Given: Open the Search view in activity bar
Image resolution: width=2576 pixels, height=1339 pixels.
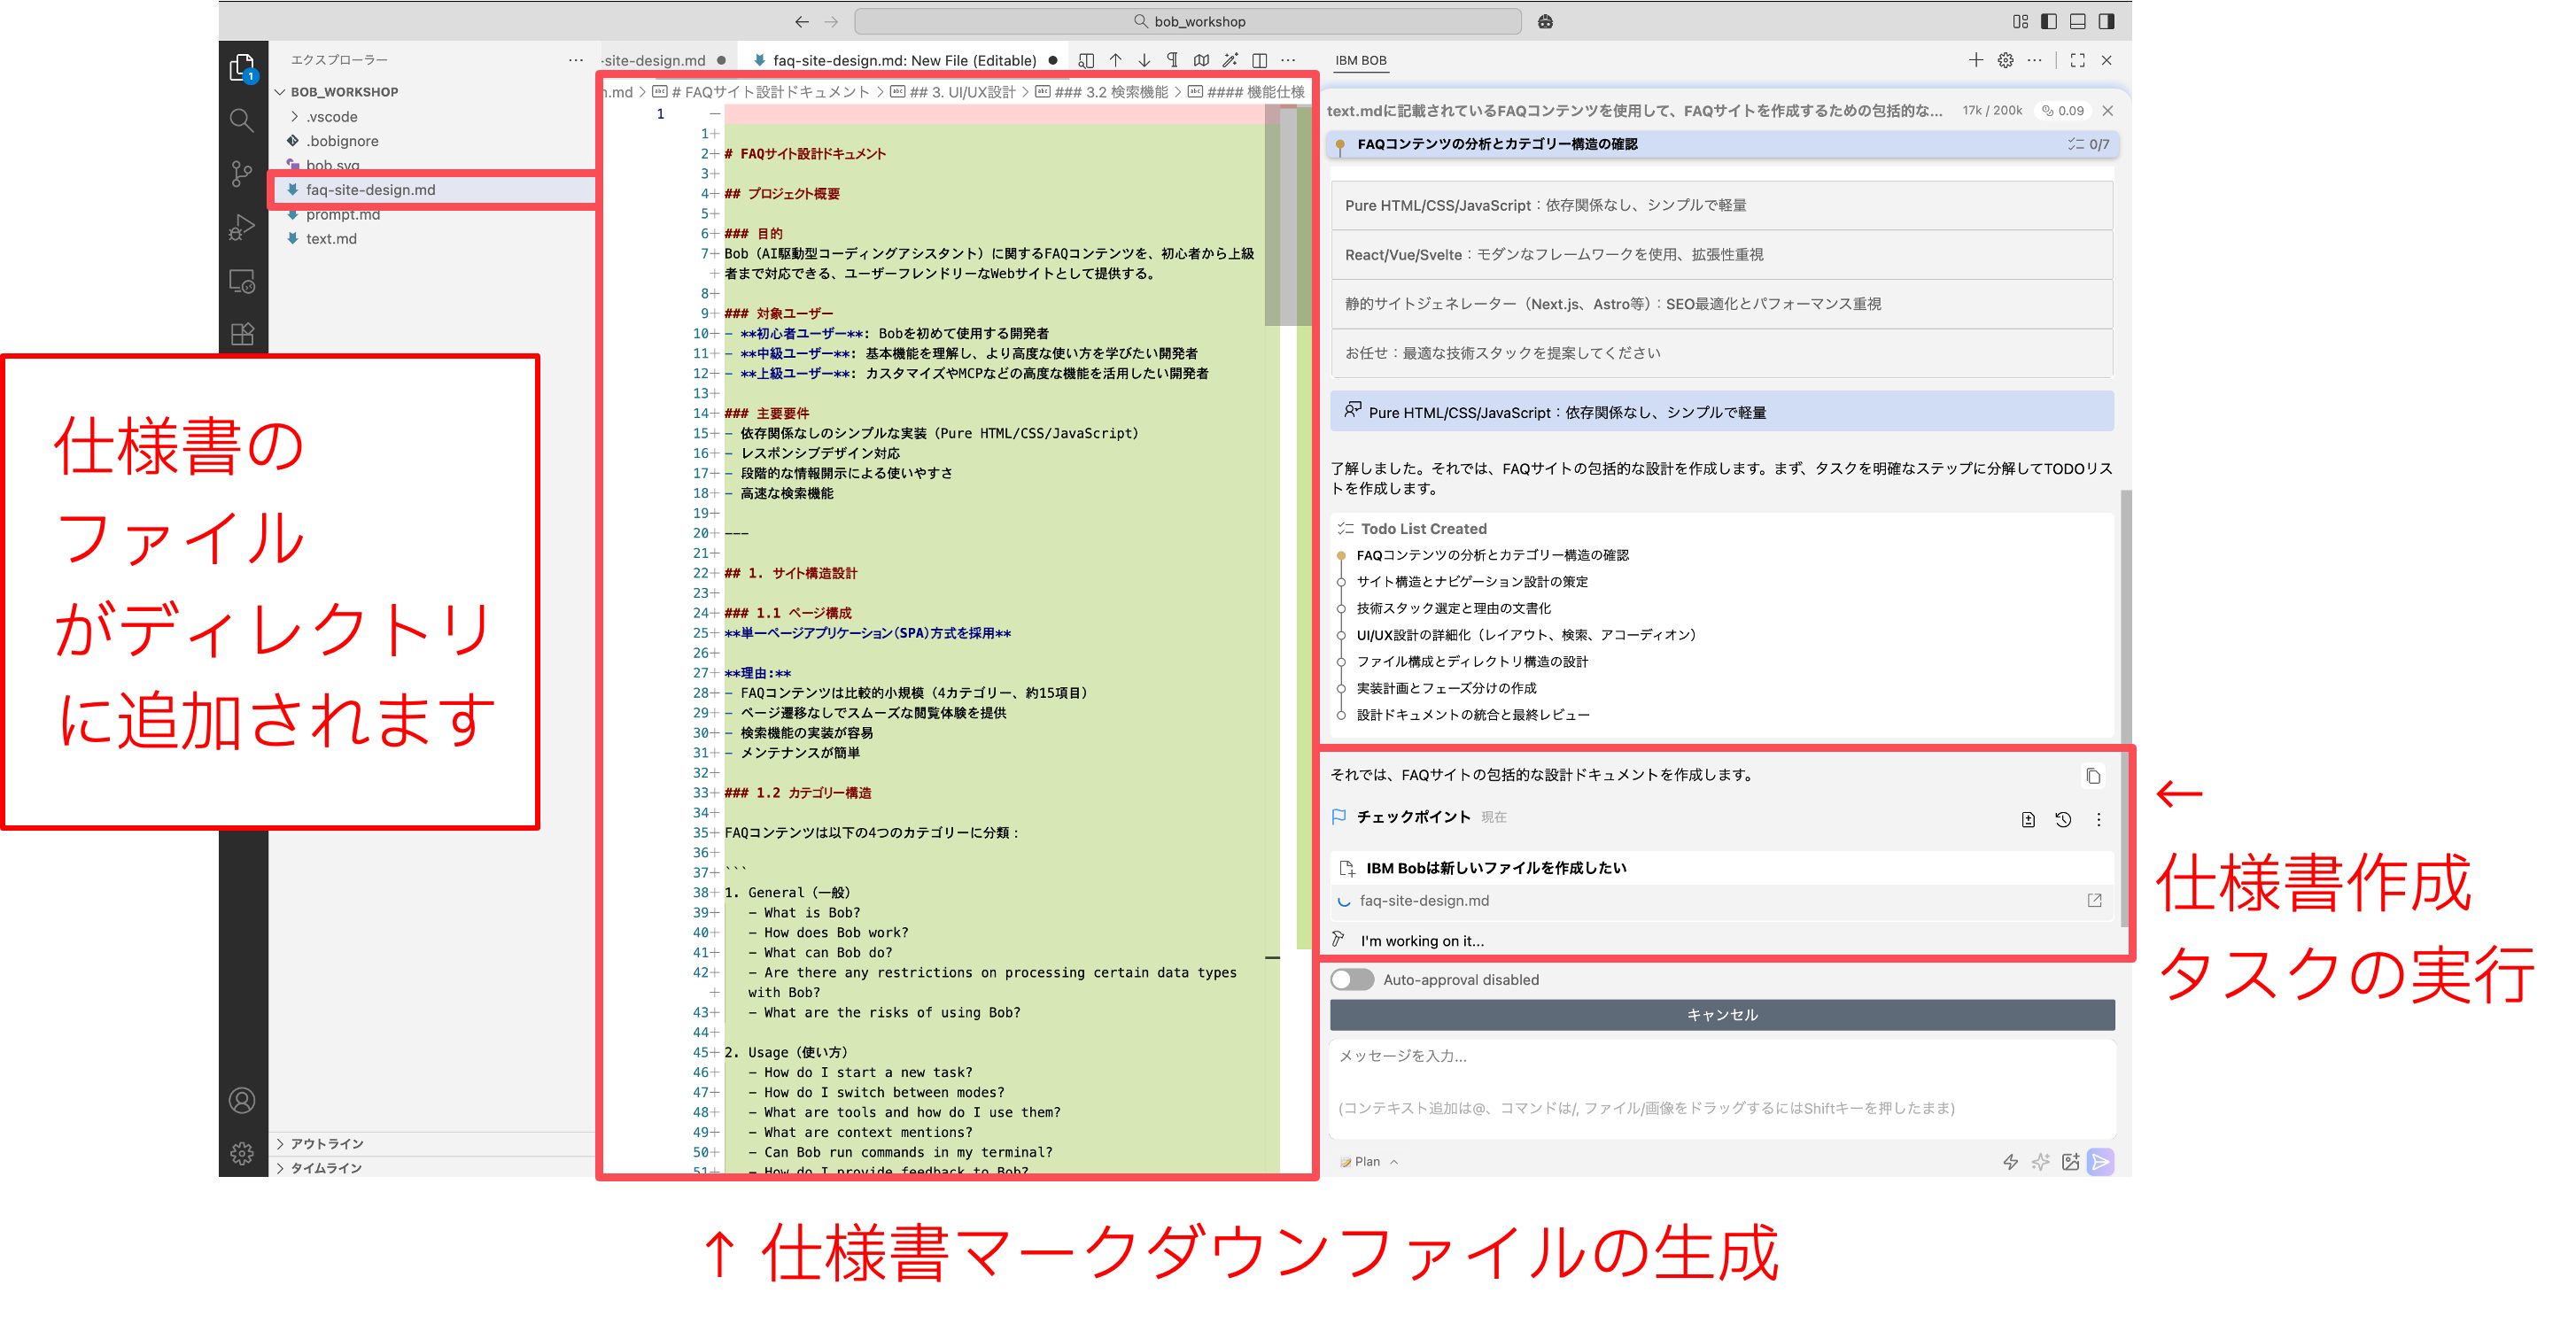Looking at the screenshot, I should point(242,121).
